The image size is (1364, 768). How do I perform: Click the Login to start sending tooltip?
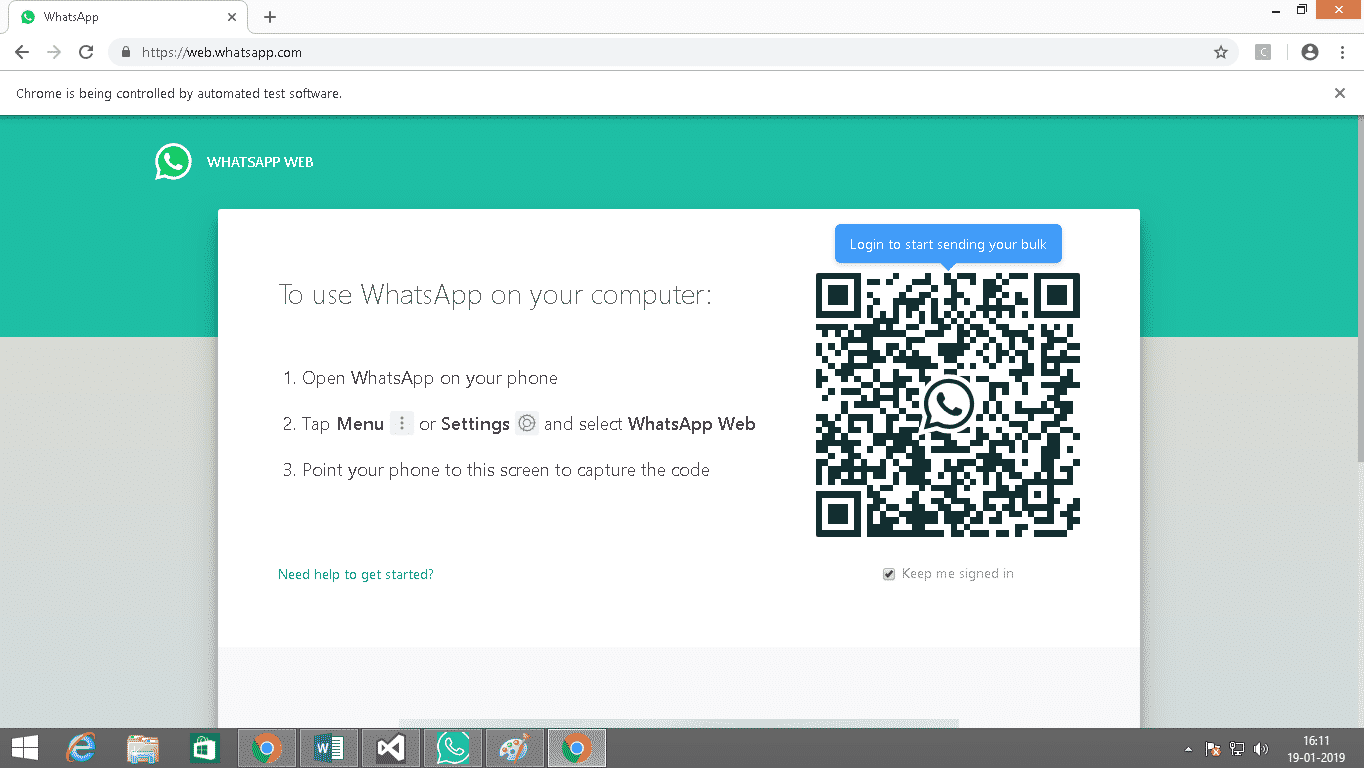click(948, 245)
